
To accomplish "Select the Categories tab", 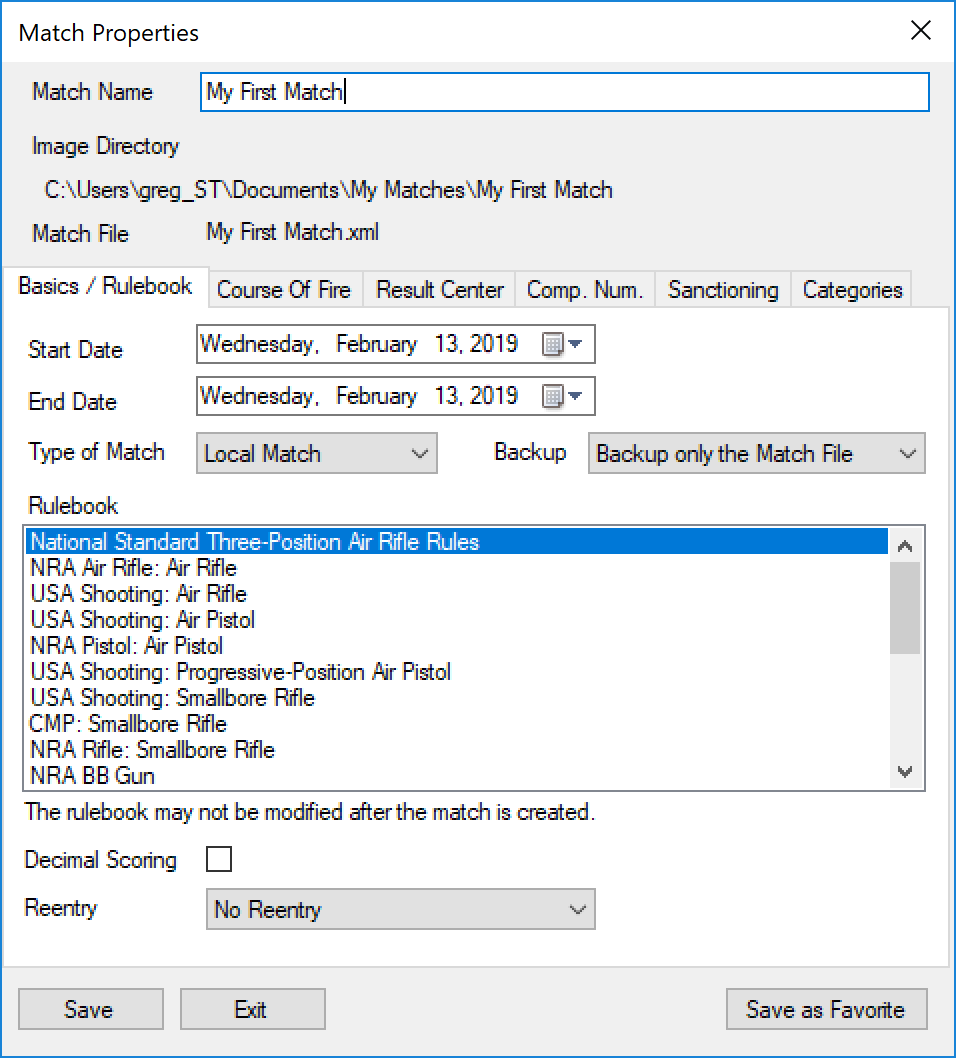I will (x=852, y=290).
